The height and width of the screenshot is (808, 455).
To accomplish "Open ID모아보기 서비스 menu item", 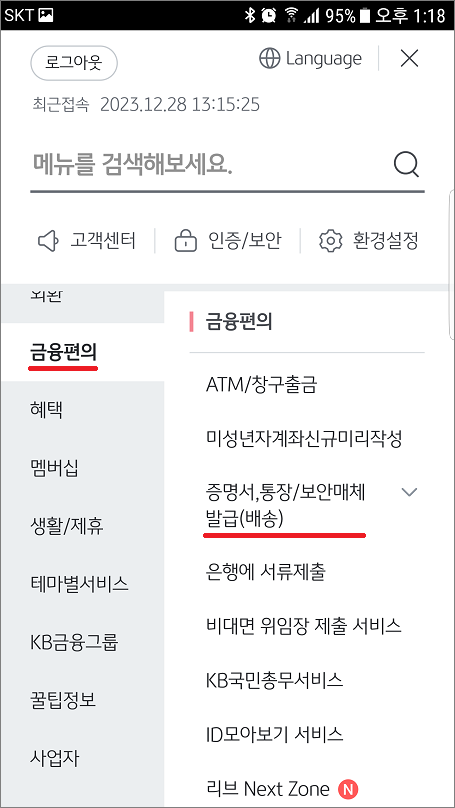I will coord(274,734).
